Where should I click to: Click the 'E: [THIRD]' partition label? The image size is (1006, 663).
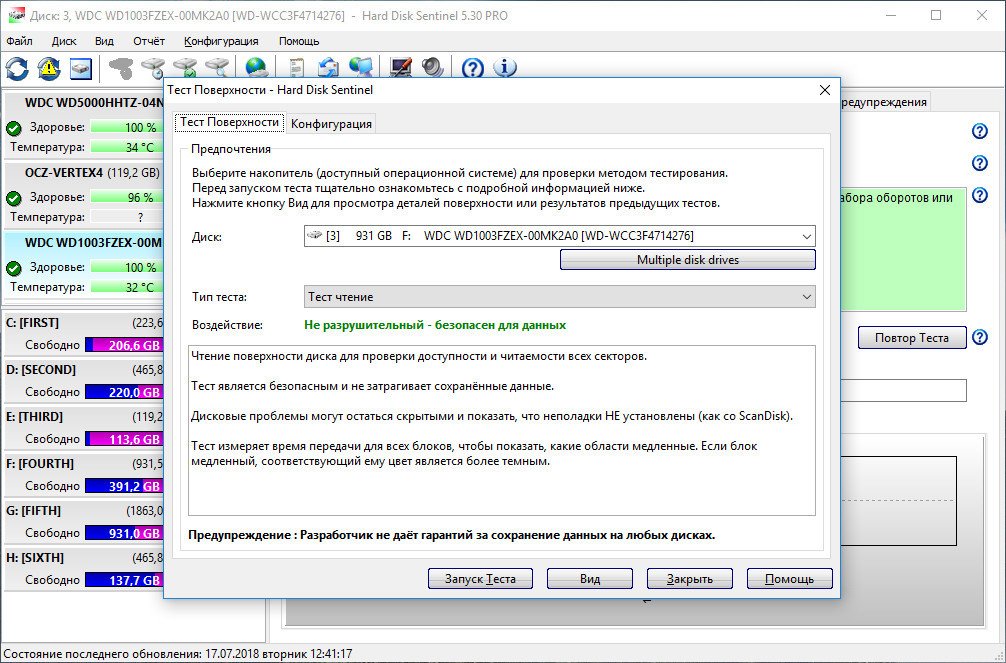pyautogui.click(x=35, y=417)
